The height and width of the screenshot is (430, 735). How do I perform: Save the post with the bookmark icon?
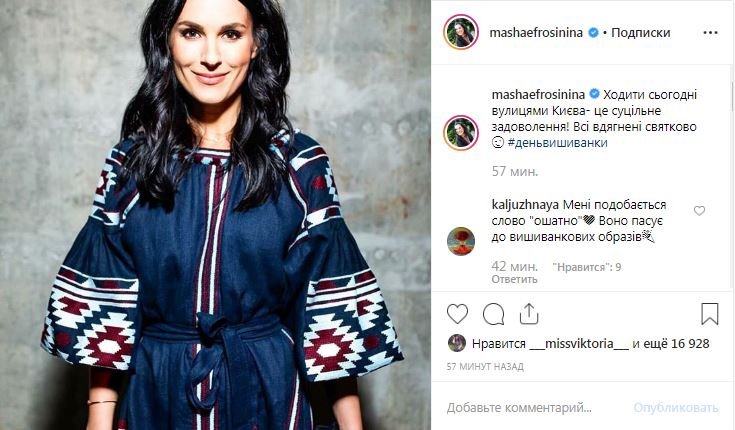tap(710, 314)
